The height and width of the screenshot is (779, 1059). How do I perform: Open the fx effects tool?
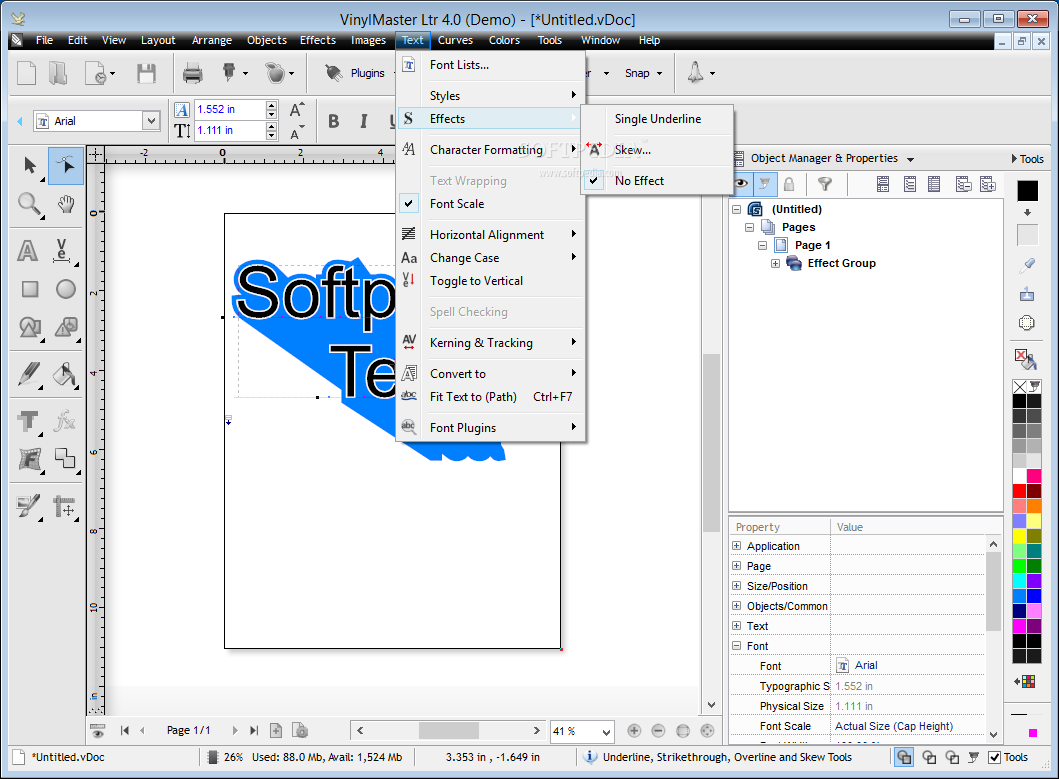[x=65, y=421]
